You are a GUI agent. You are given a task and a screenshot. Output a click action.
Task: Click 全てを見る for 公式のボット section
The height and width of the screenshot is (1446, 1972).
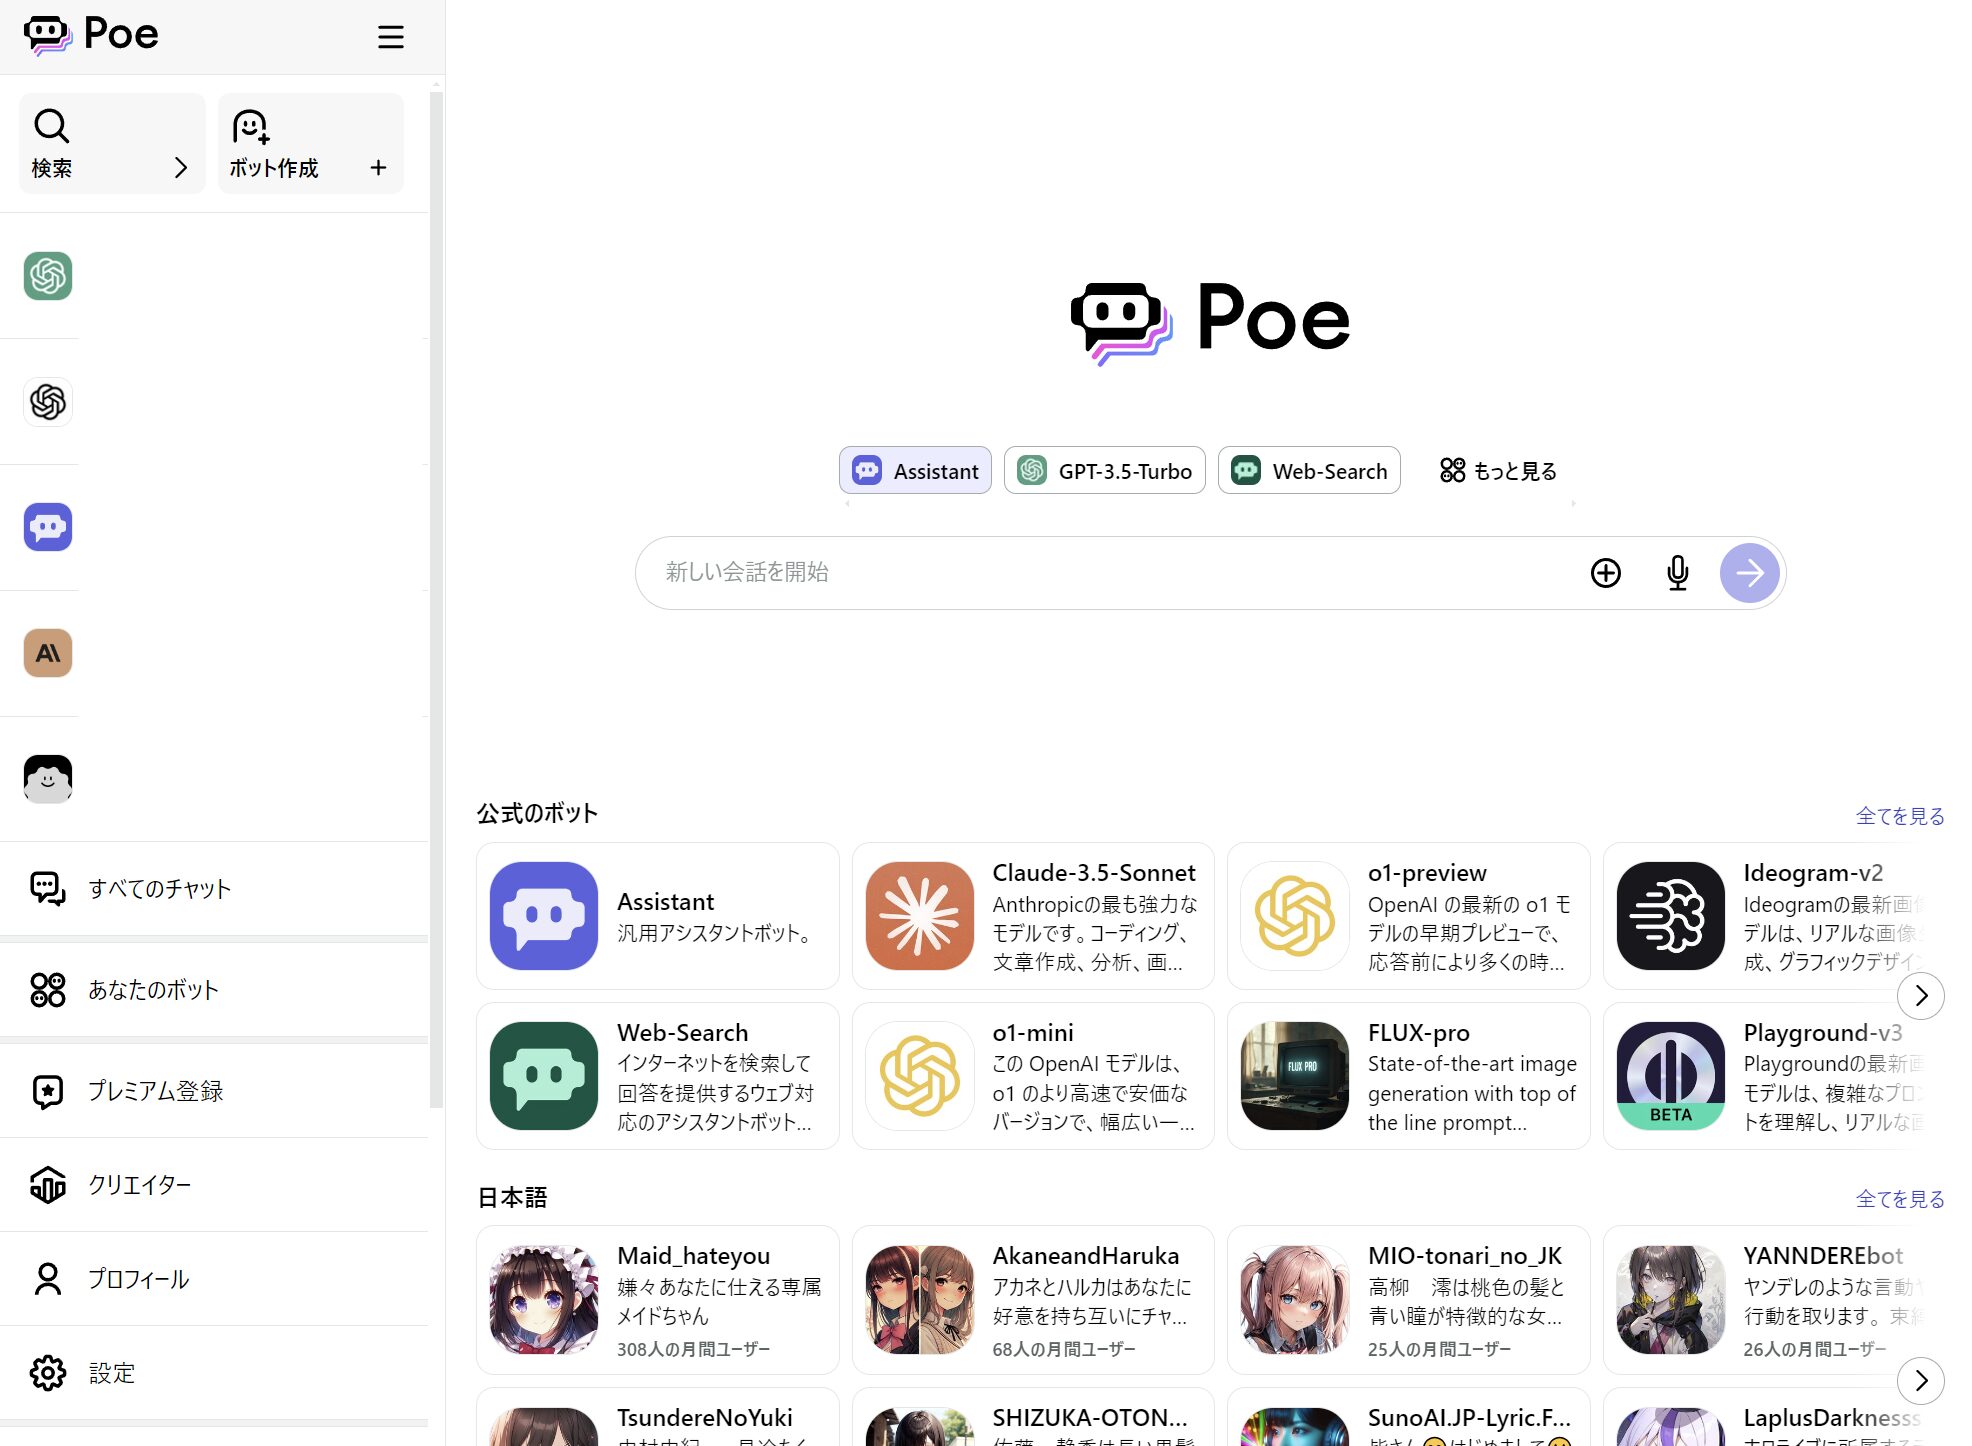tap(1900, 816)
